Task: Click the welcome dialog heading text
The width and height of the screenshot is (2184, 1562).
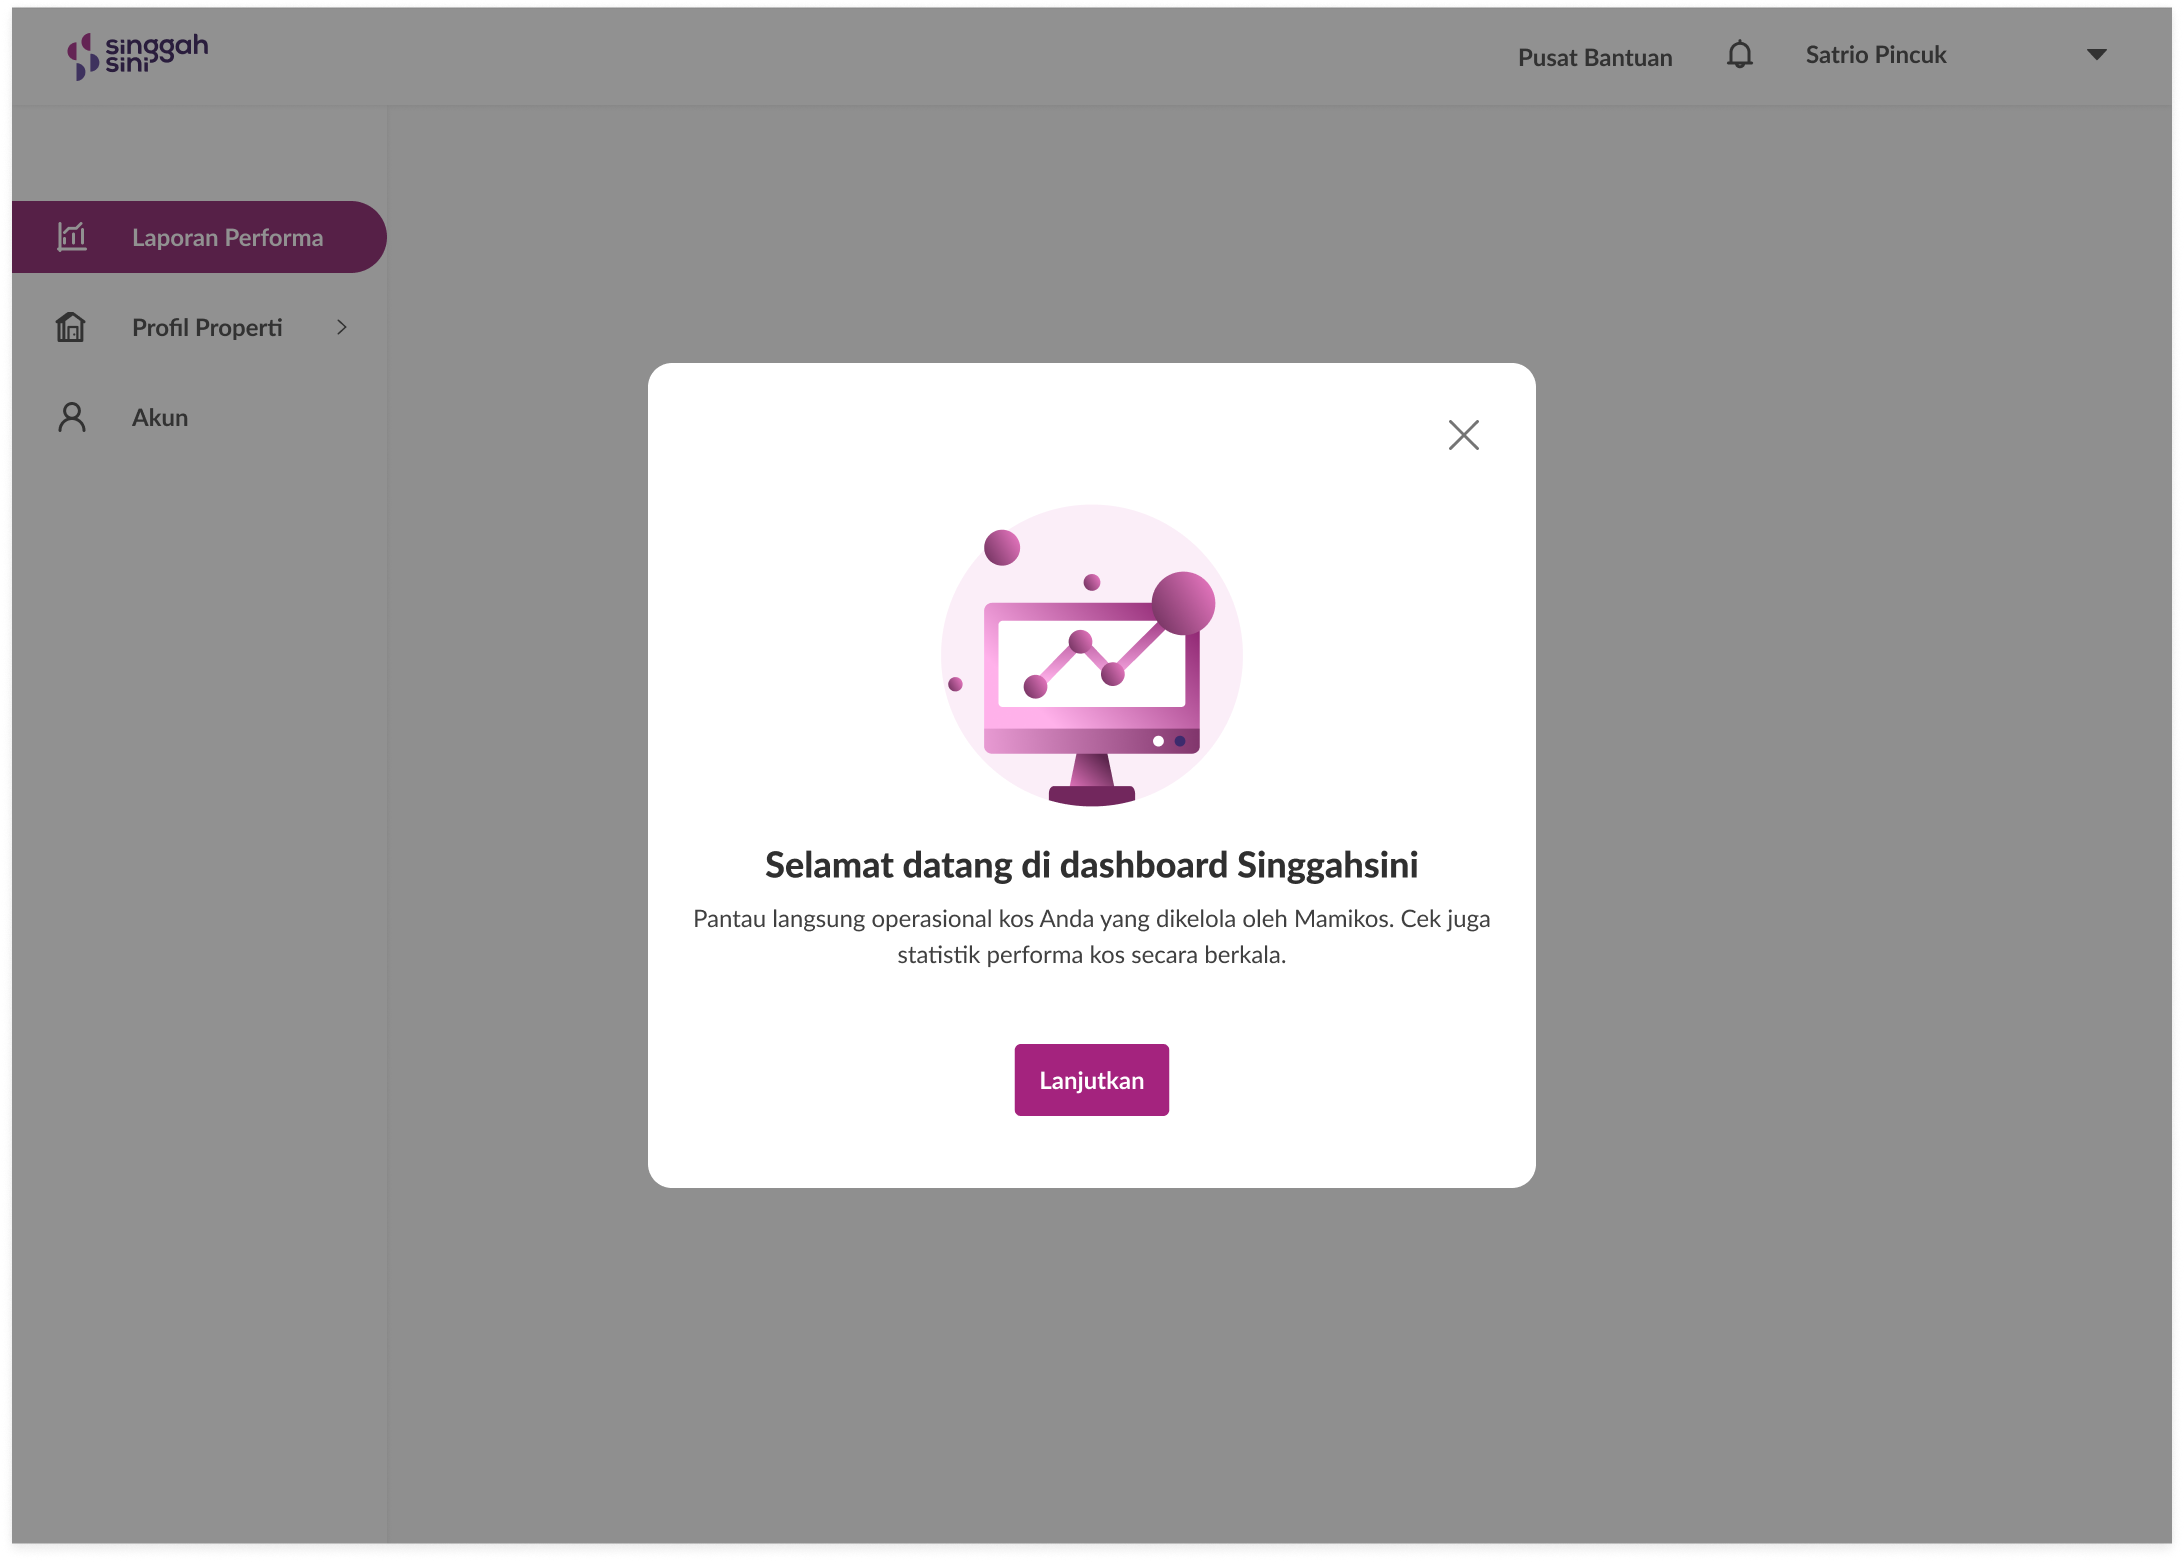Action: (x=1091, y=865)
